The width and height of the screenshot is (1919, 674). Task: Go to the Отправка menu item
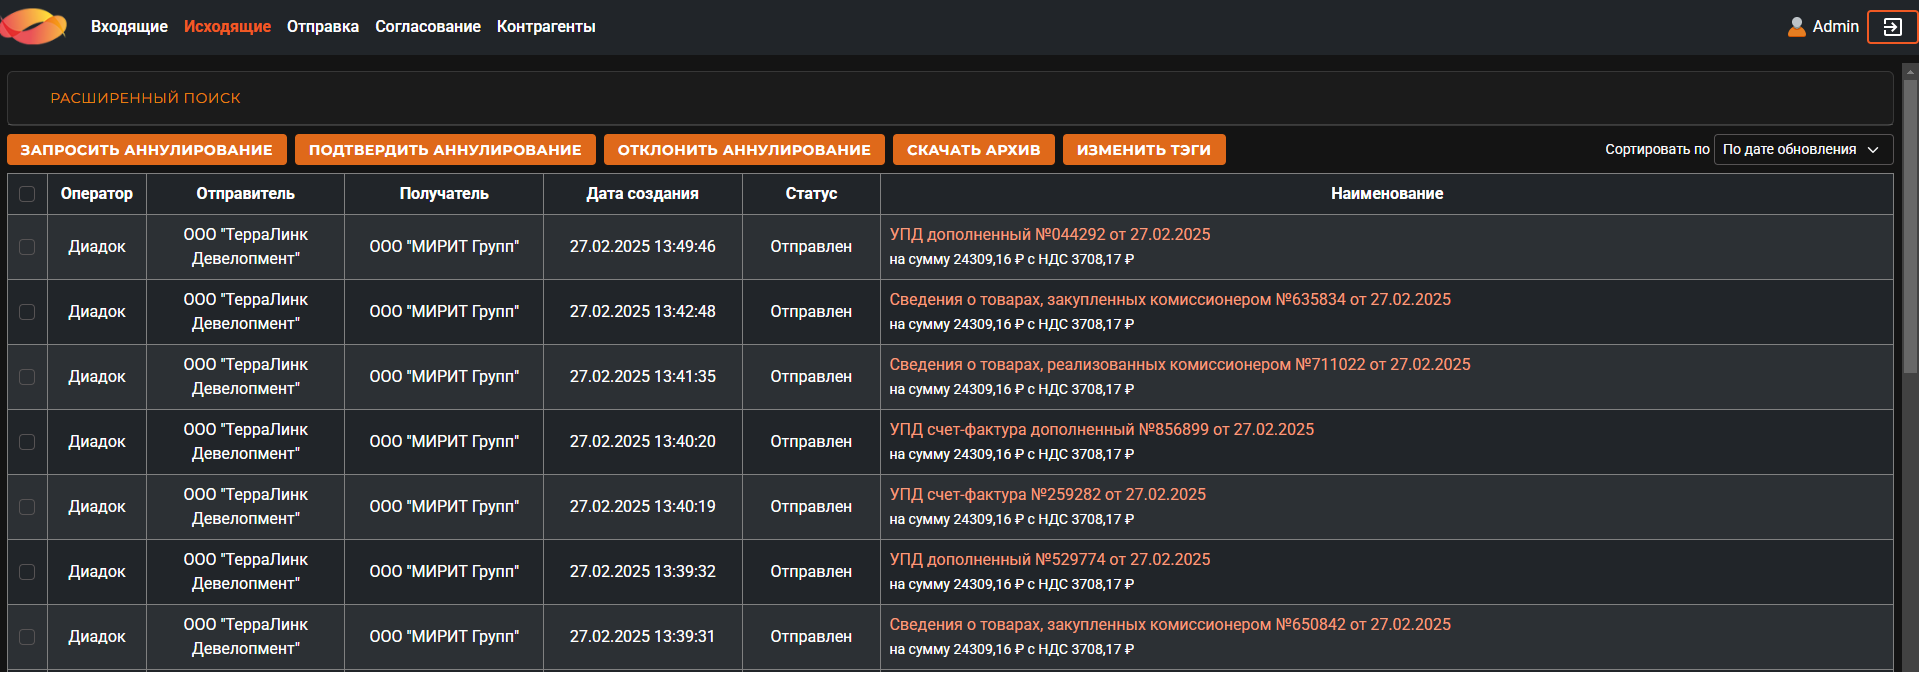click(323, 27)
